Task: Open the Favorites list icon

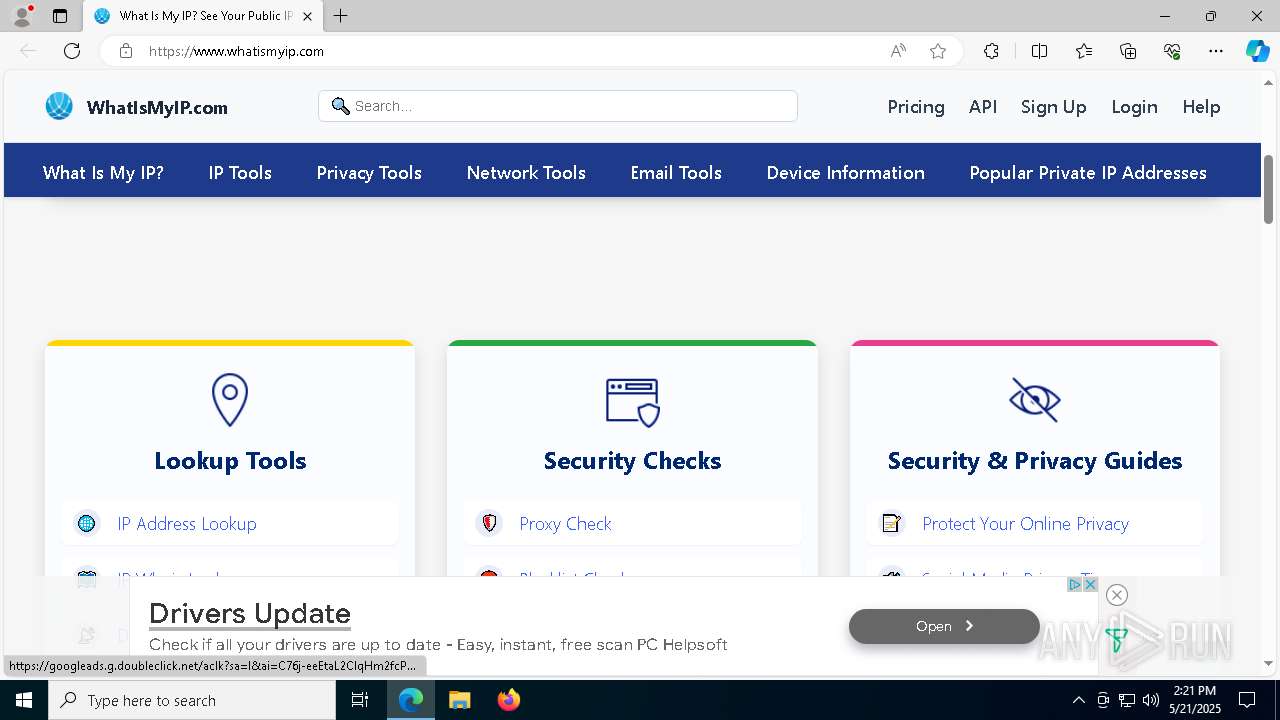Action: [x=1084, y=51]
